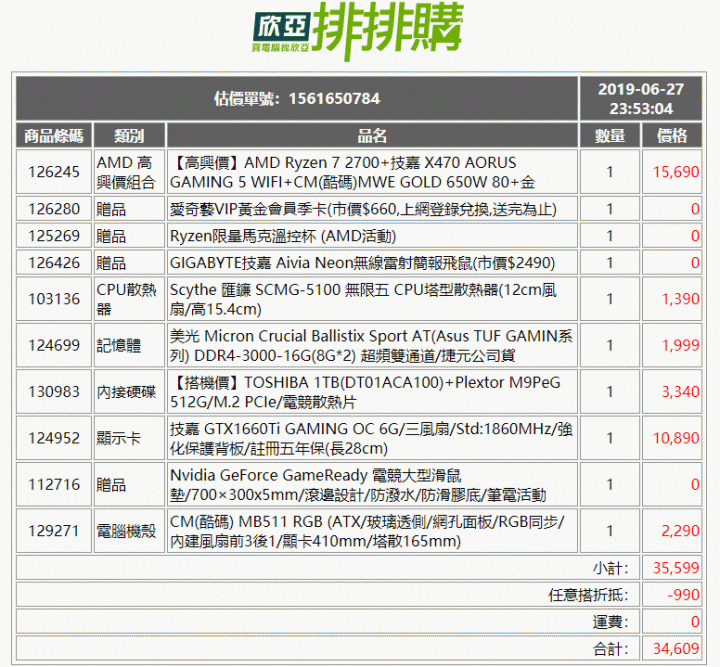
Task: Click 贈品 category in row 126280
Action: (x=111, y=209)
